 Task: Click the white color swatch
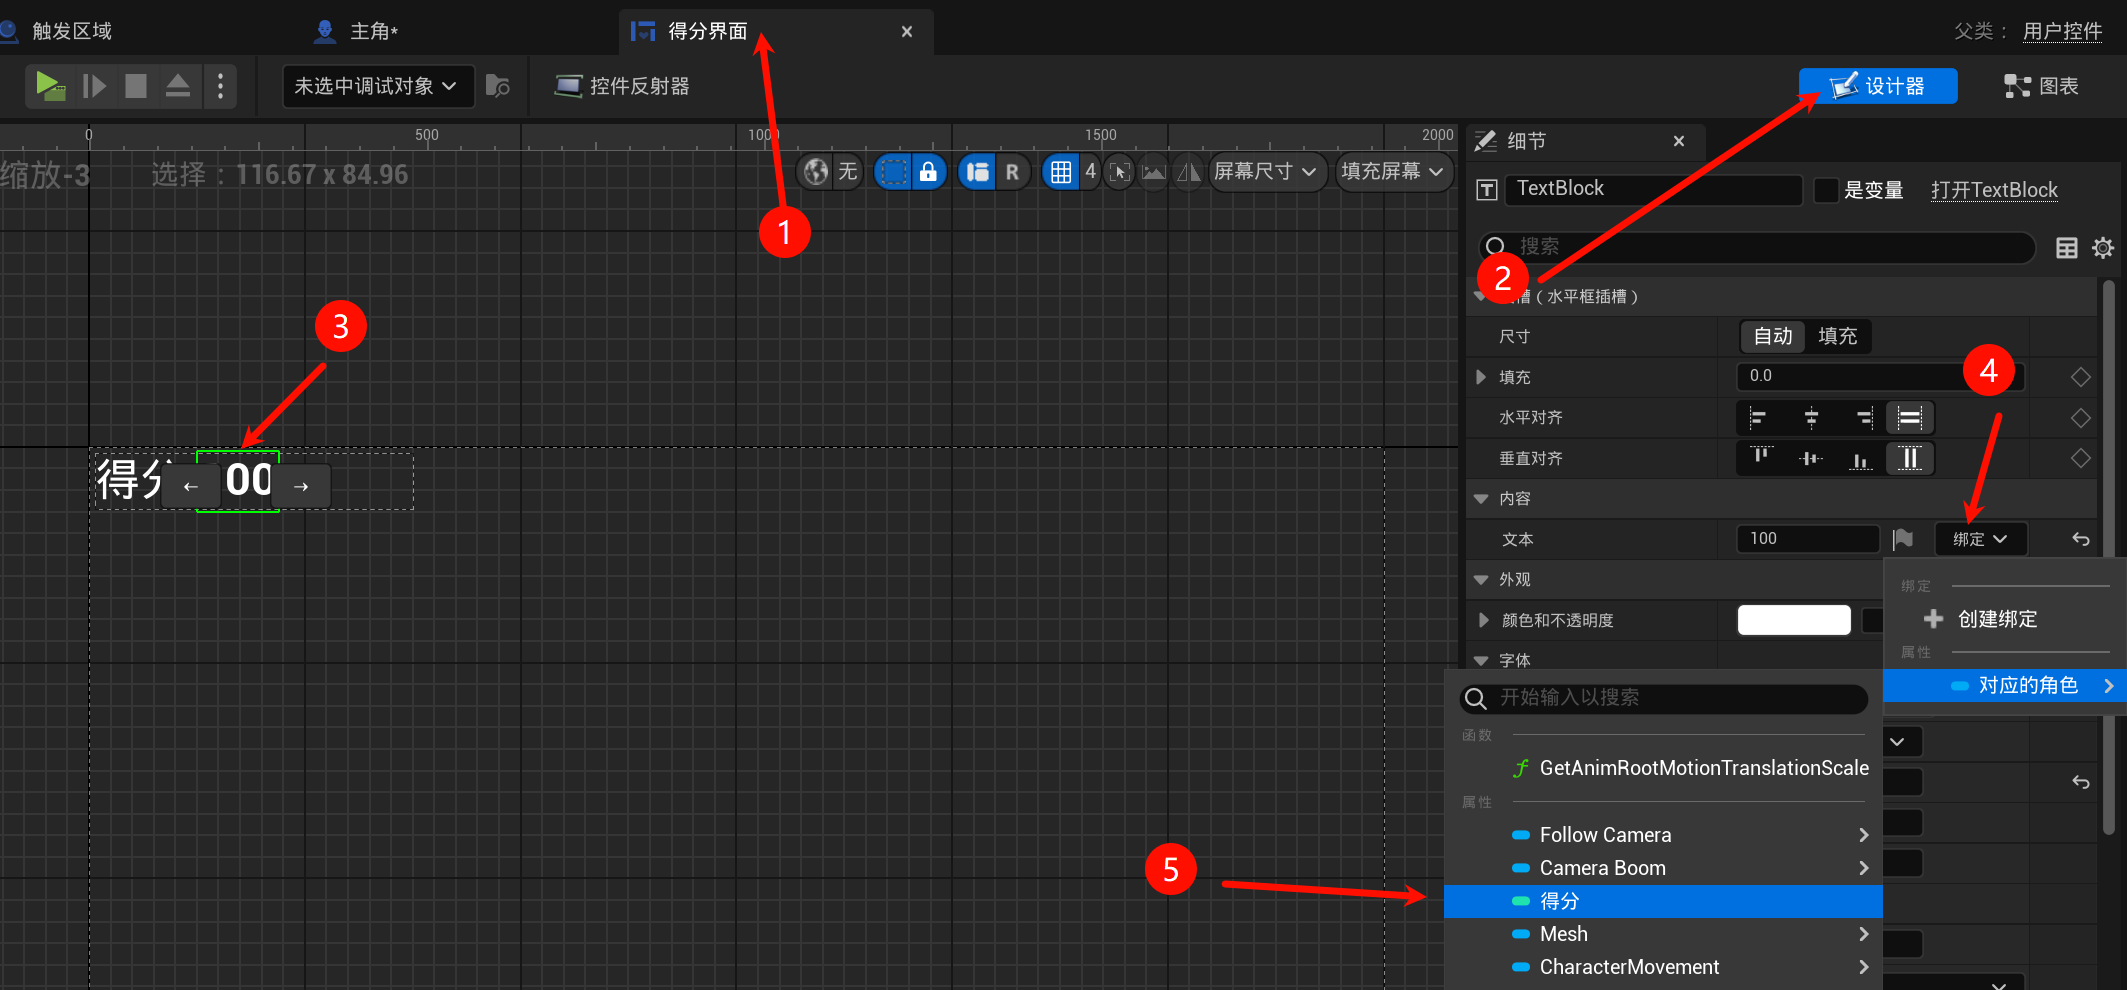point(1794,620)
